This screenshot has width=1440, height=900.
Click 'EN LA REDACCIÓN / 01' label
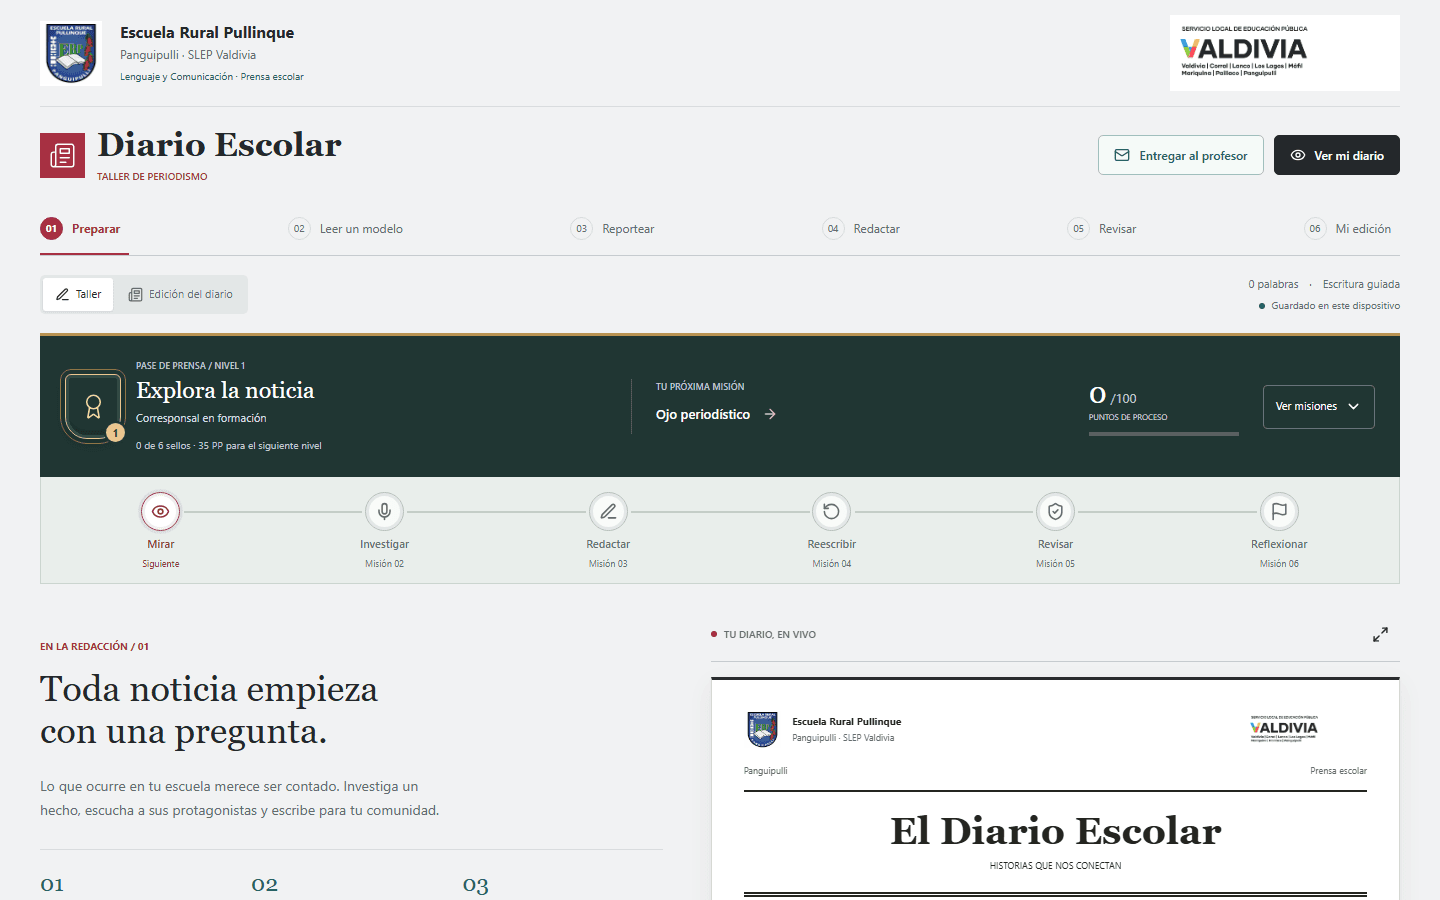point(94,647)
